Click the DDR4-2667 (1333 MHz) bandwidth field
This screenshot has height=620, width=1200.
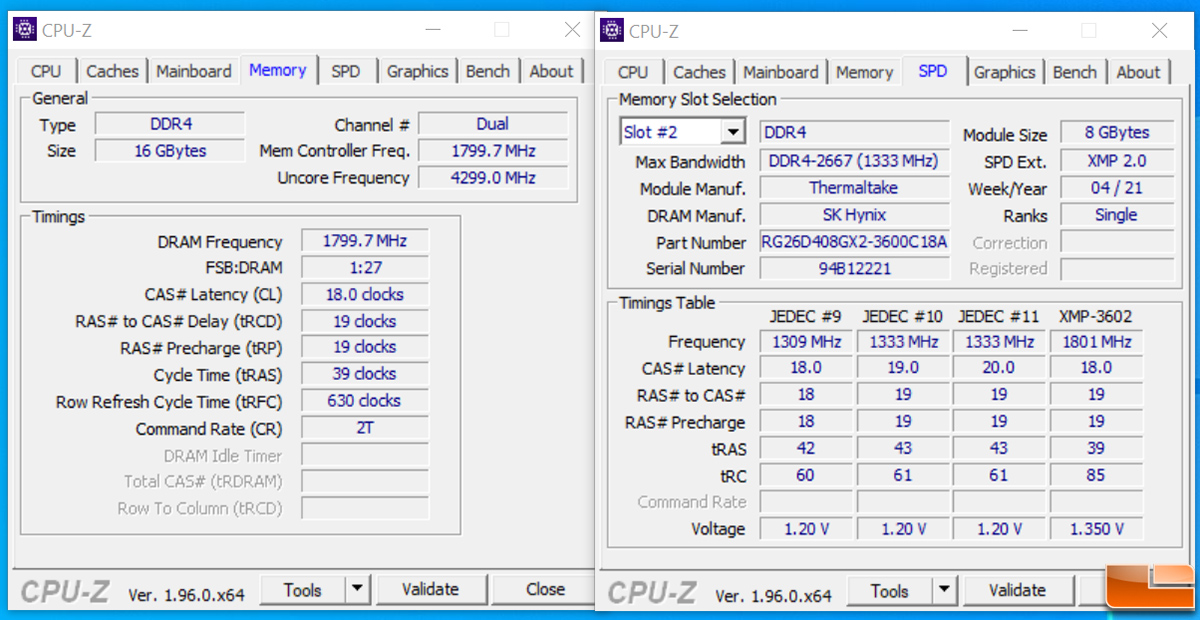coord(854,161)
